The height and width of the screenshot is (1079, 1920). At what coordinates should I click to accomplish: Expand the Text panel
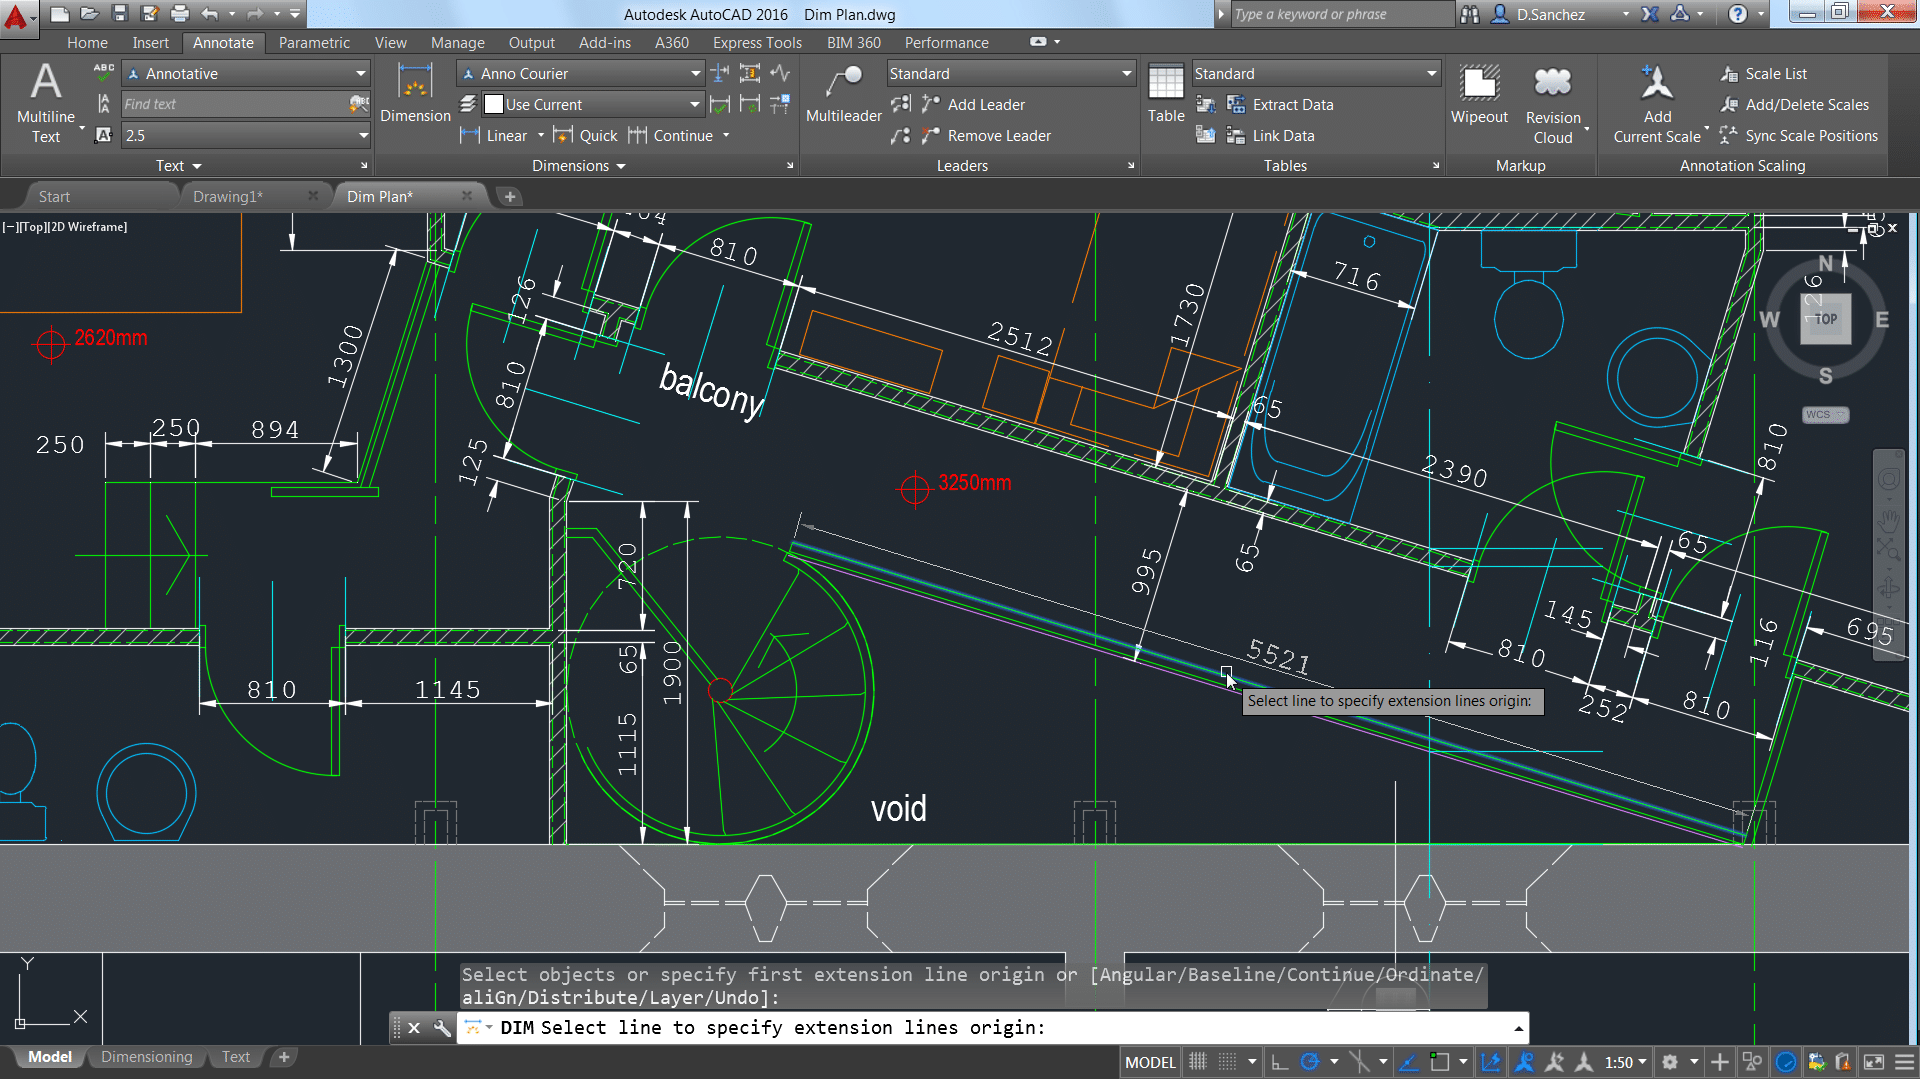coord(179,165)
